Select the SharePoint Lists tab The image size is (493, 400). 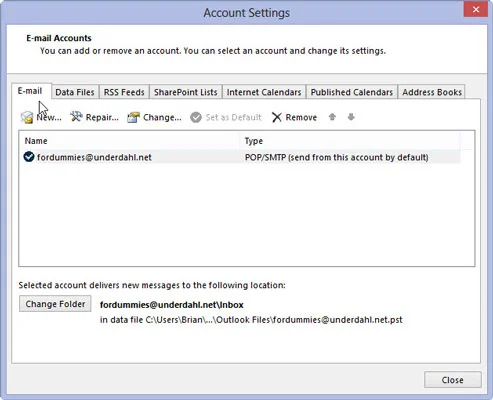[x=186, y=92]
